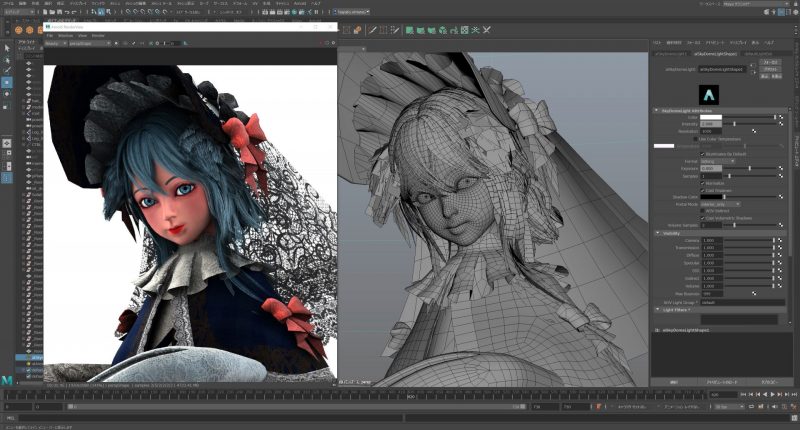Activate the highlighted Move tool
This screenshot has height=430, width=800.
click(x=7, y=82)
